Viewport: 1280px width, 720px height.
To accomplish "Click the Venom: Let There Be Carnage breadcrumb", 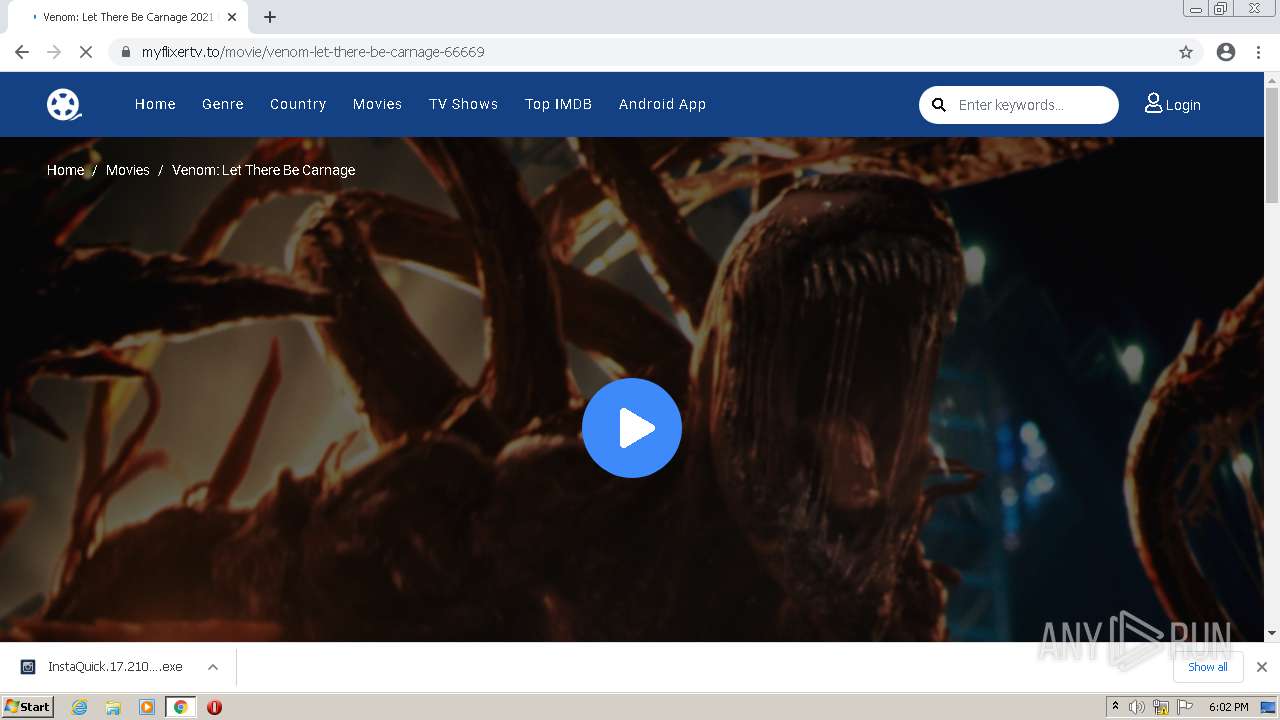I will [263, 170].
